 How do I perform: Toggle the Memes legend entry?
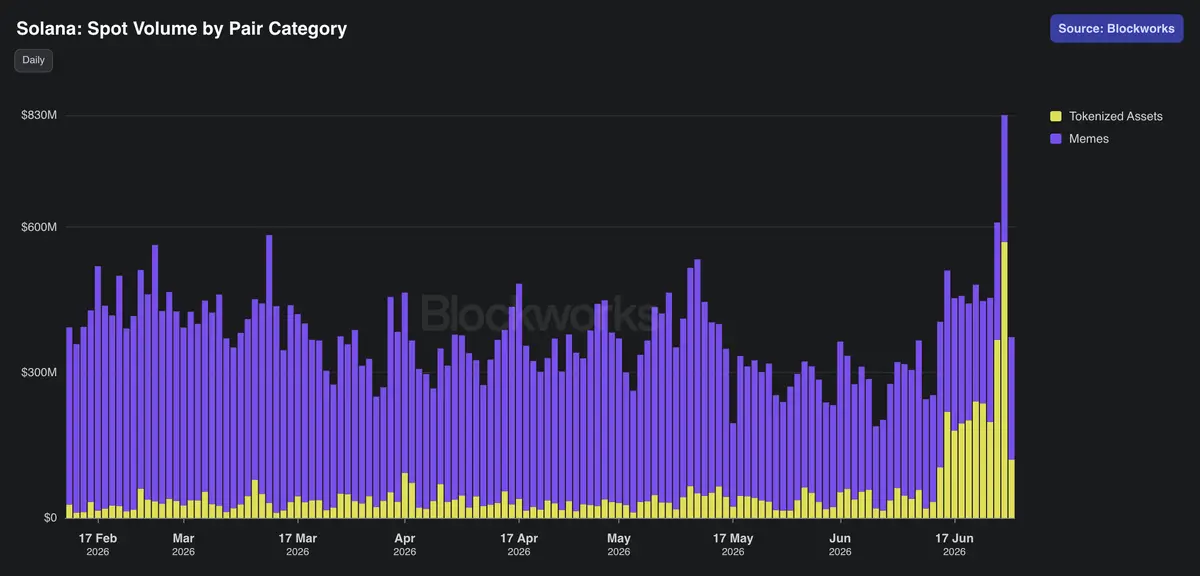click(1079, 139)
